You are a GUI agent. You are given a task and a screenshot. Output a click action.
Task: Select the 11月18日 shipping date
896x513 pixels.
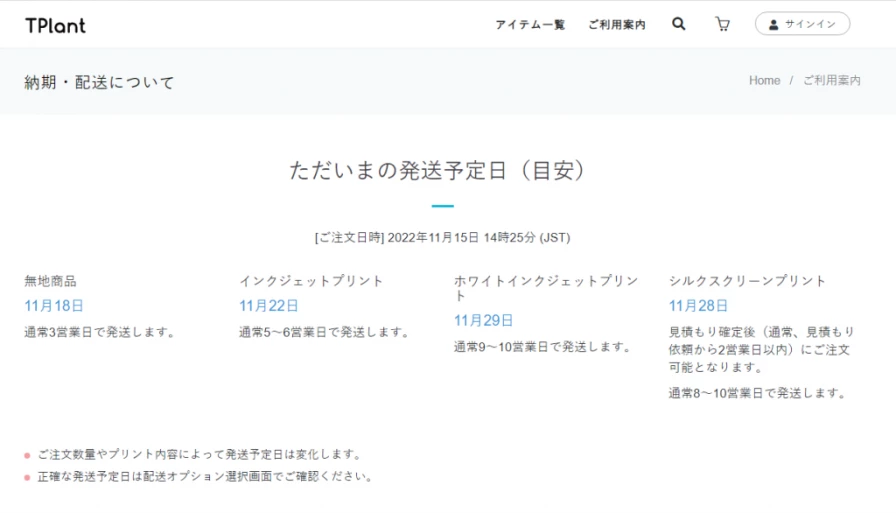[54, 306]
